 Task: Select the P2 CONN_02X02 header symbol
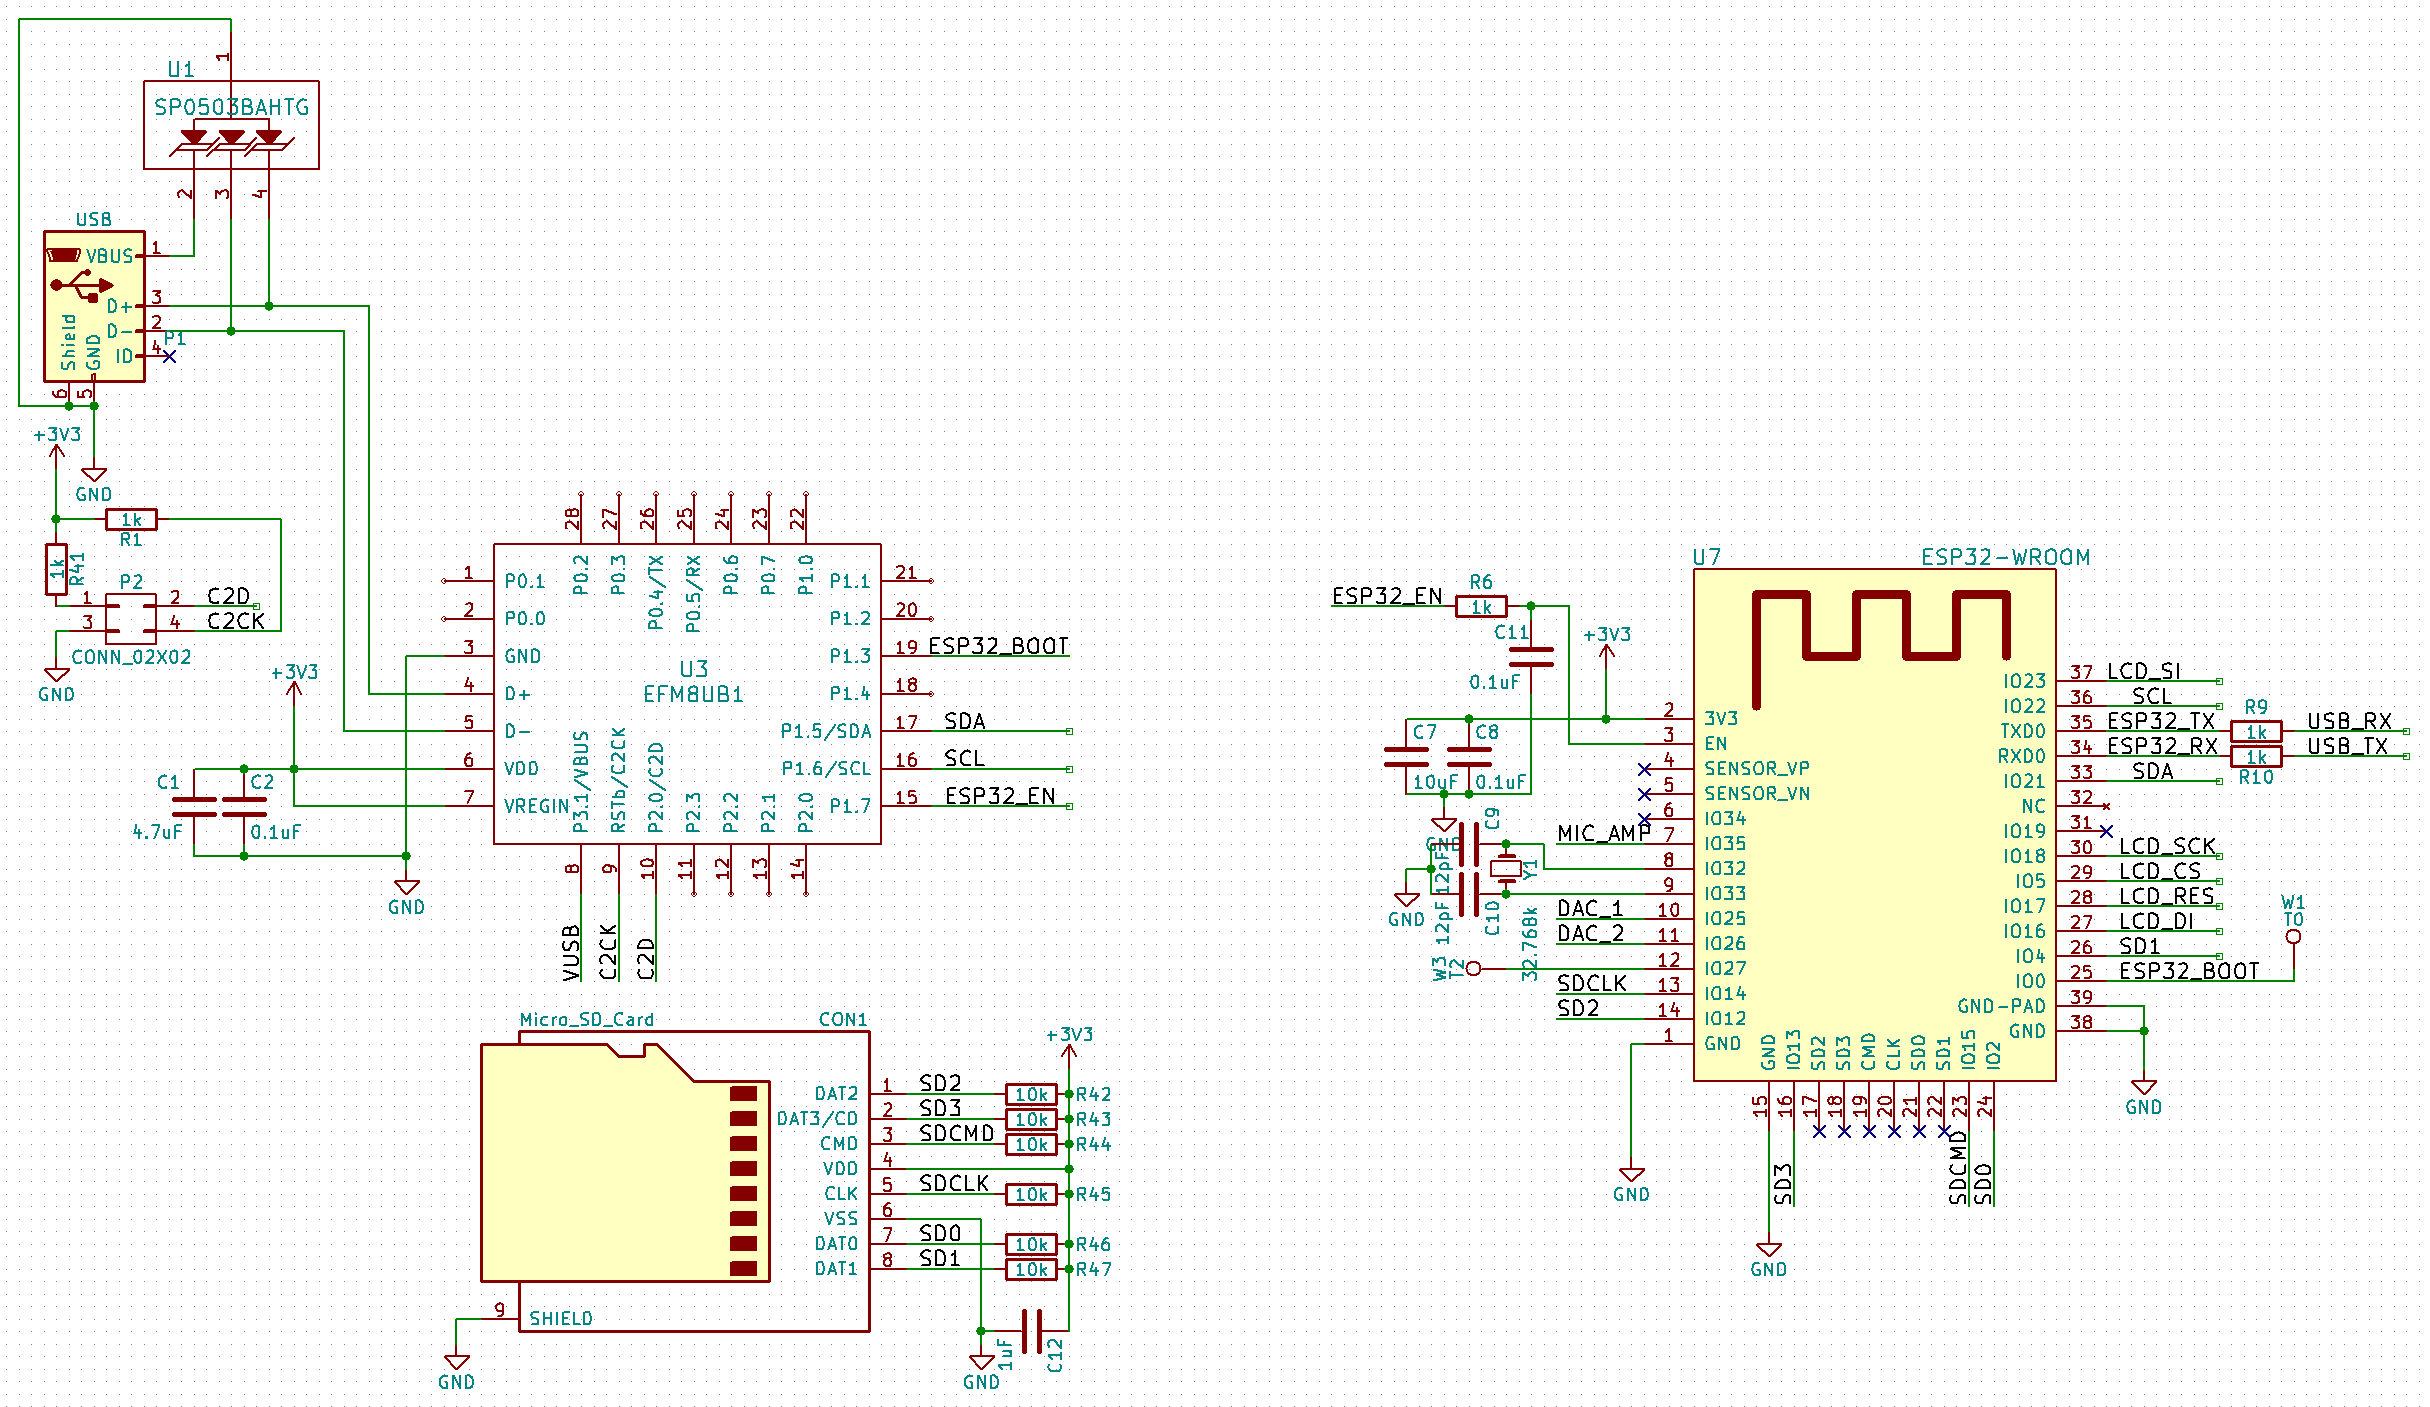click(x=131, y=618)
